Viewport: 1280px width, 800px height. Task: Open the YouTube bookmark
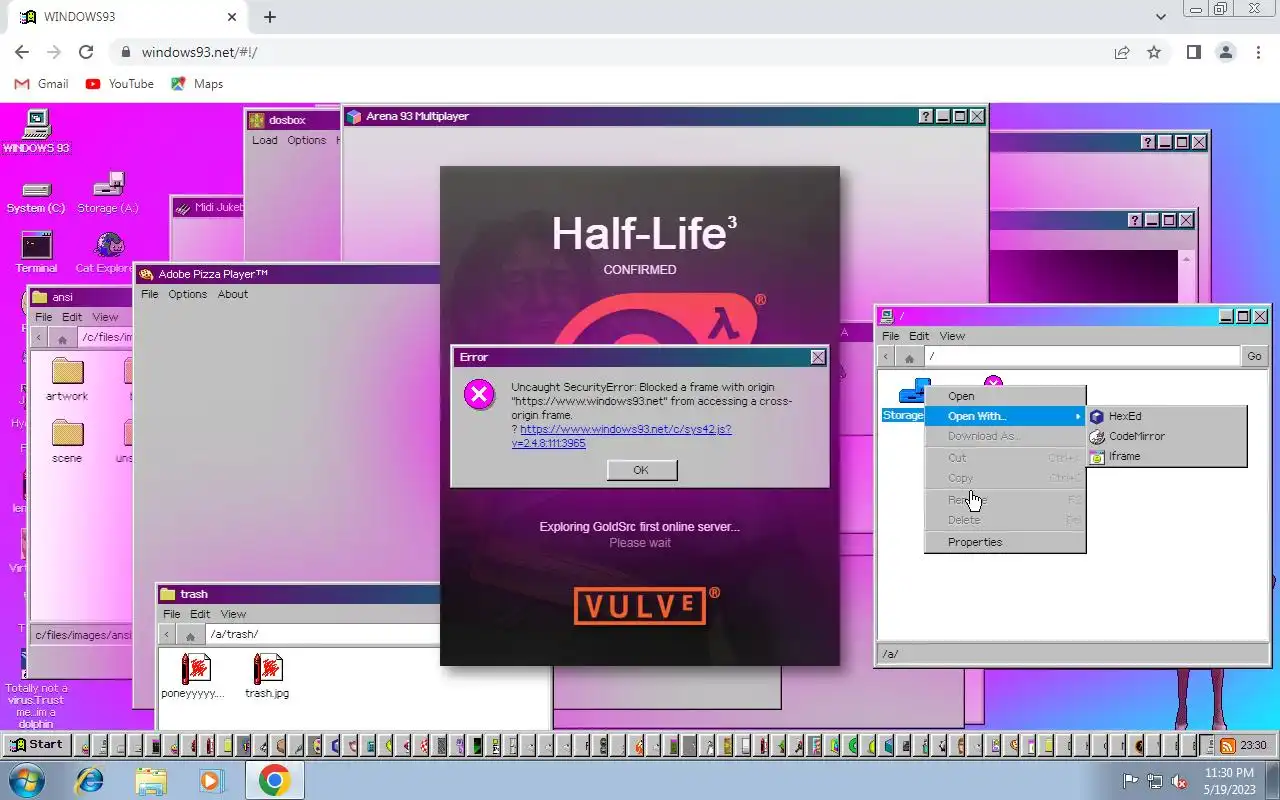coord(120,84)
